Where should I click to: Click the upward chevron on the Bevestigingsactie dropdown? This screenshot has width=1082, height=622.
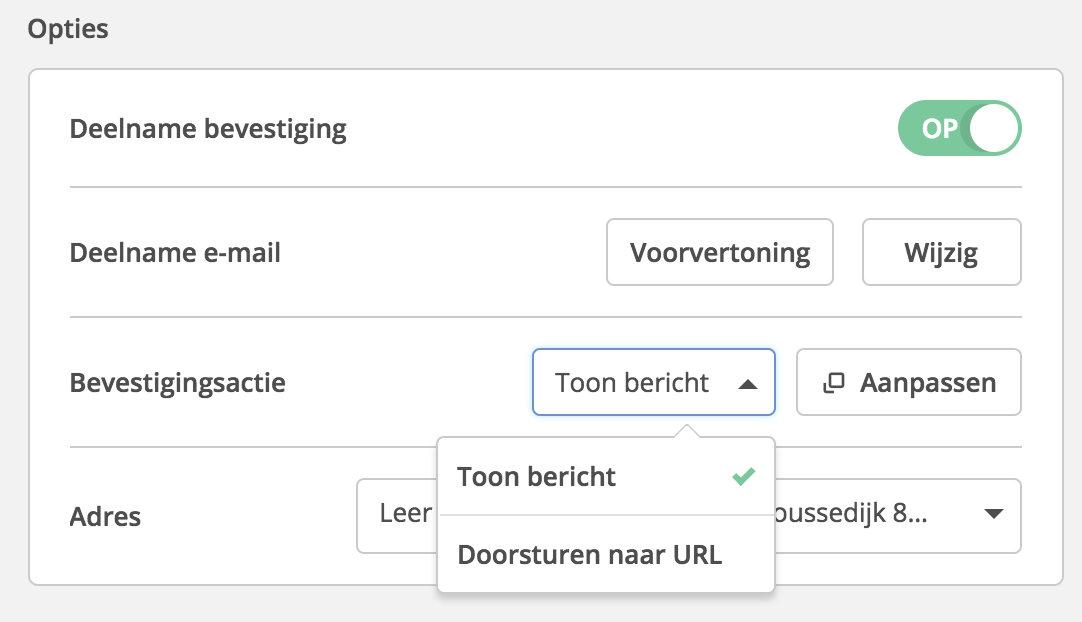click(749, 382)
